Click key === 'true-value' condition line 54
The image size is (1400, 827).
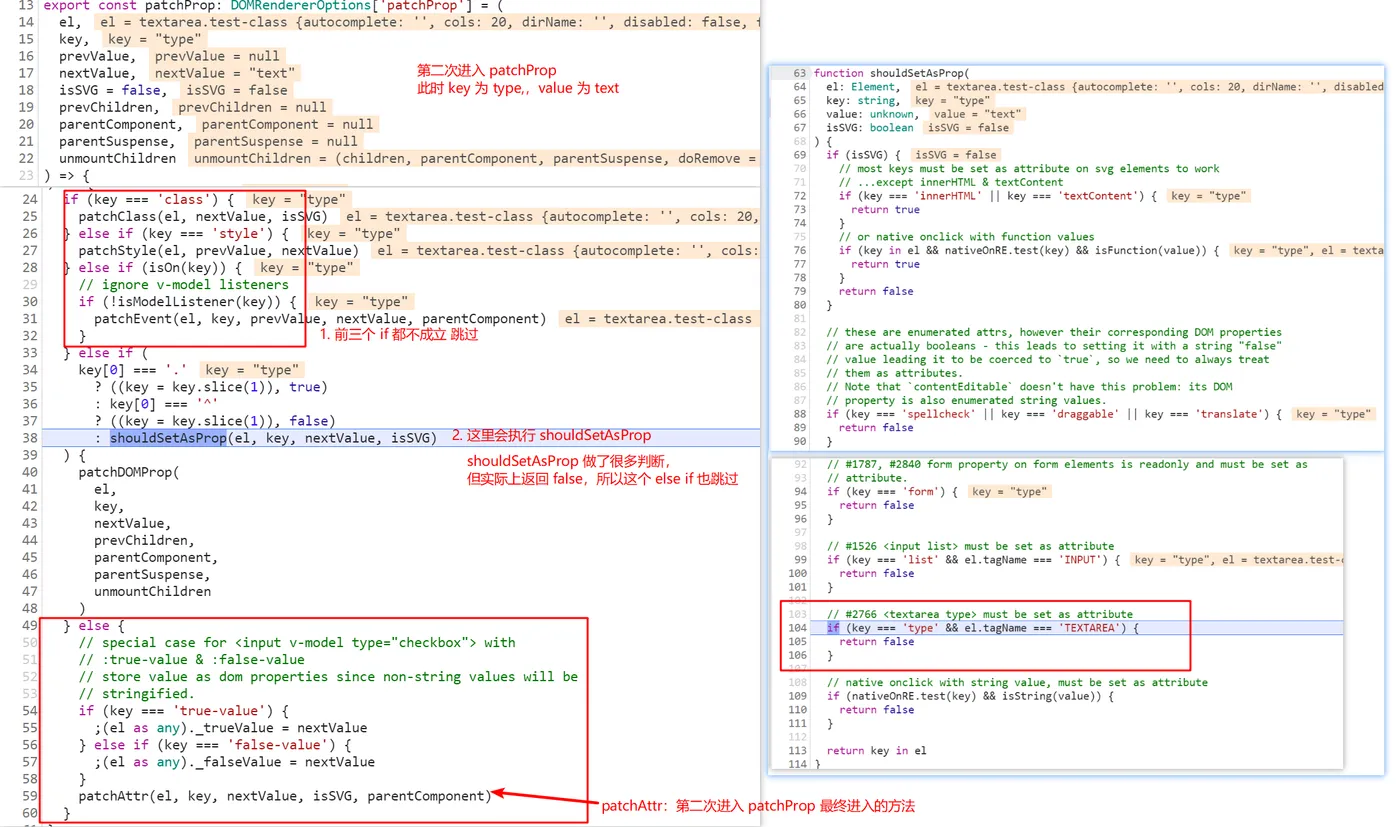(184, 710)
